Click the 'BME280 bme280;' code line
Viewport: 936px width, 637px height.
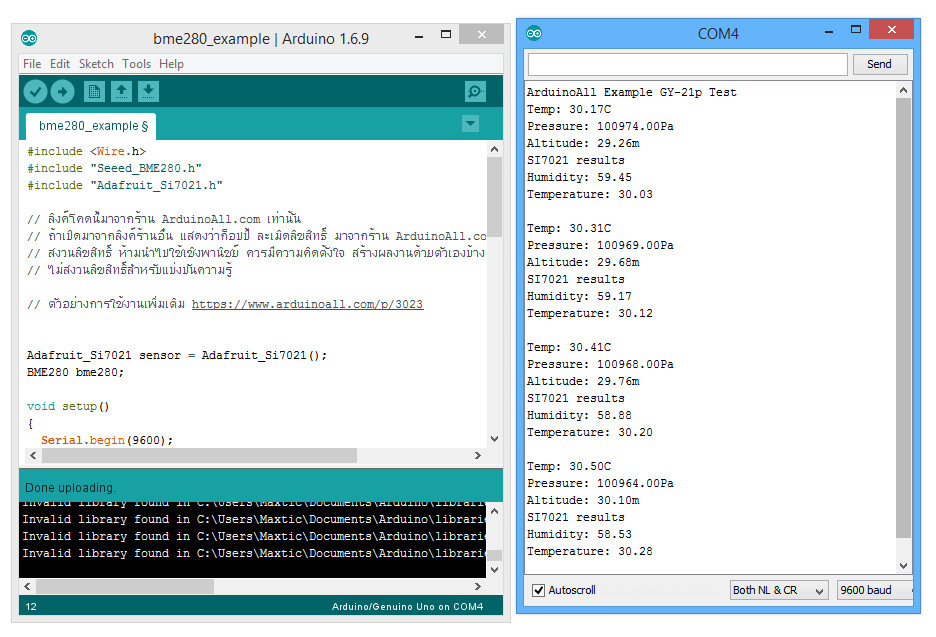[x=75, y=373]
